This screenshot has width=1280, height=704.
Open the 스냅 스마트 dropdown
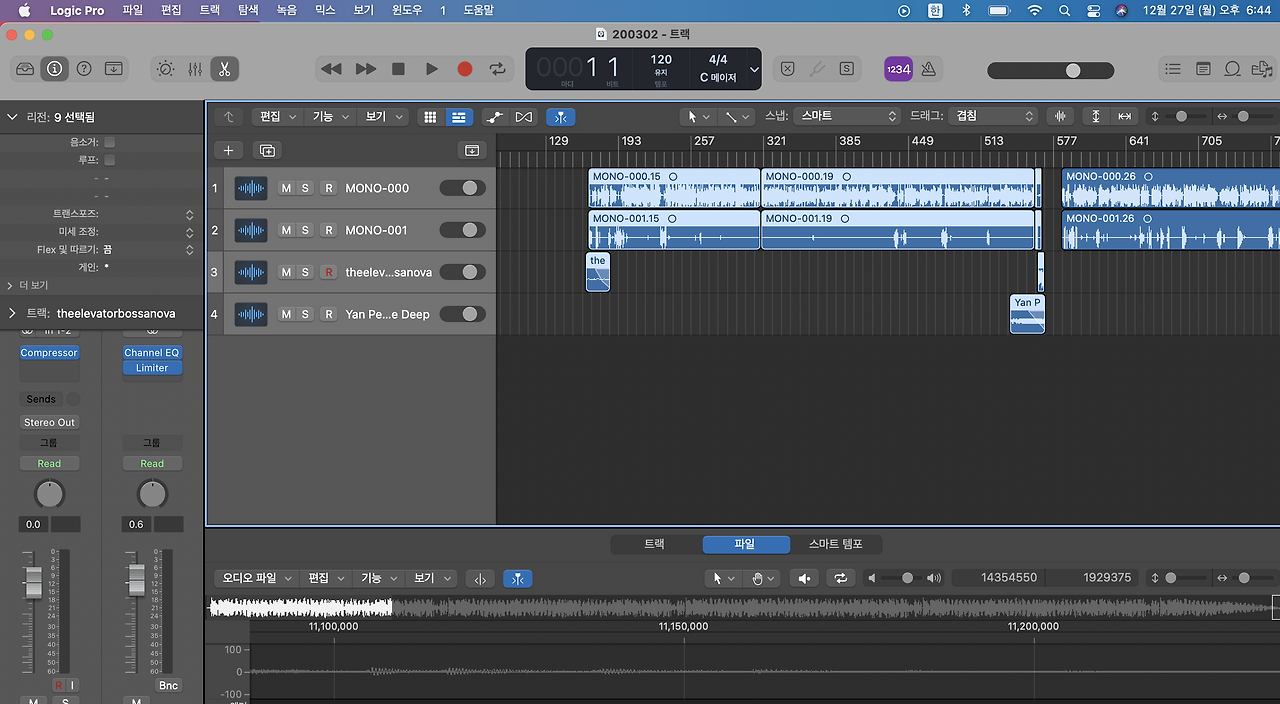(x=848, y=116)
